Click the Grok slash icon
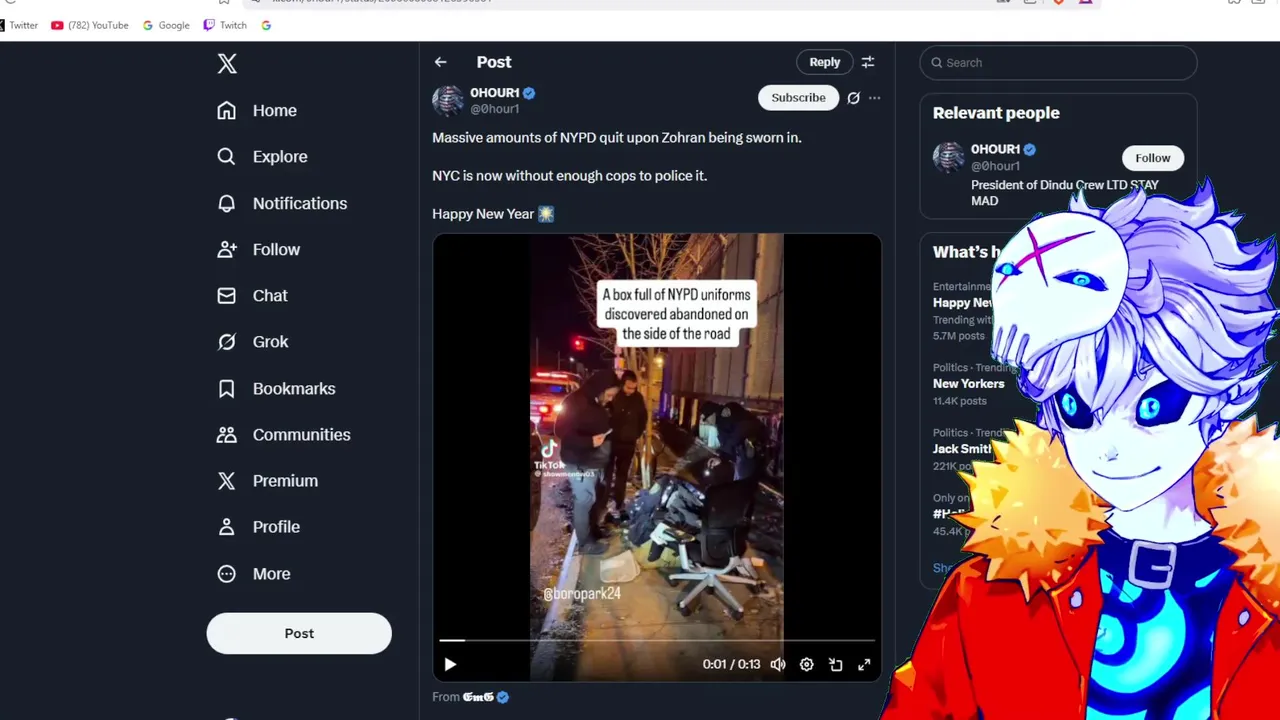Viewport: 1280px width, 720px height. coord(227,341)
